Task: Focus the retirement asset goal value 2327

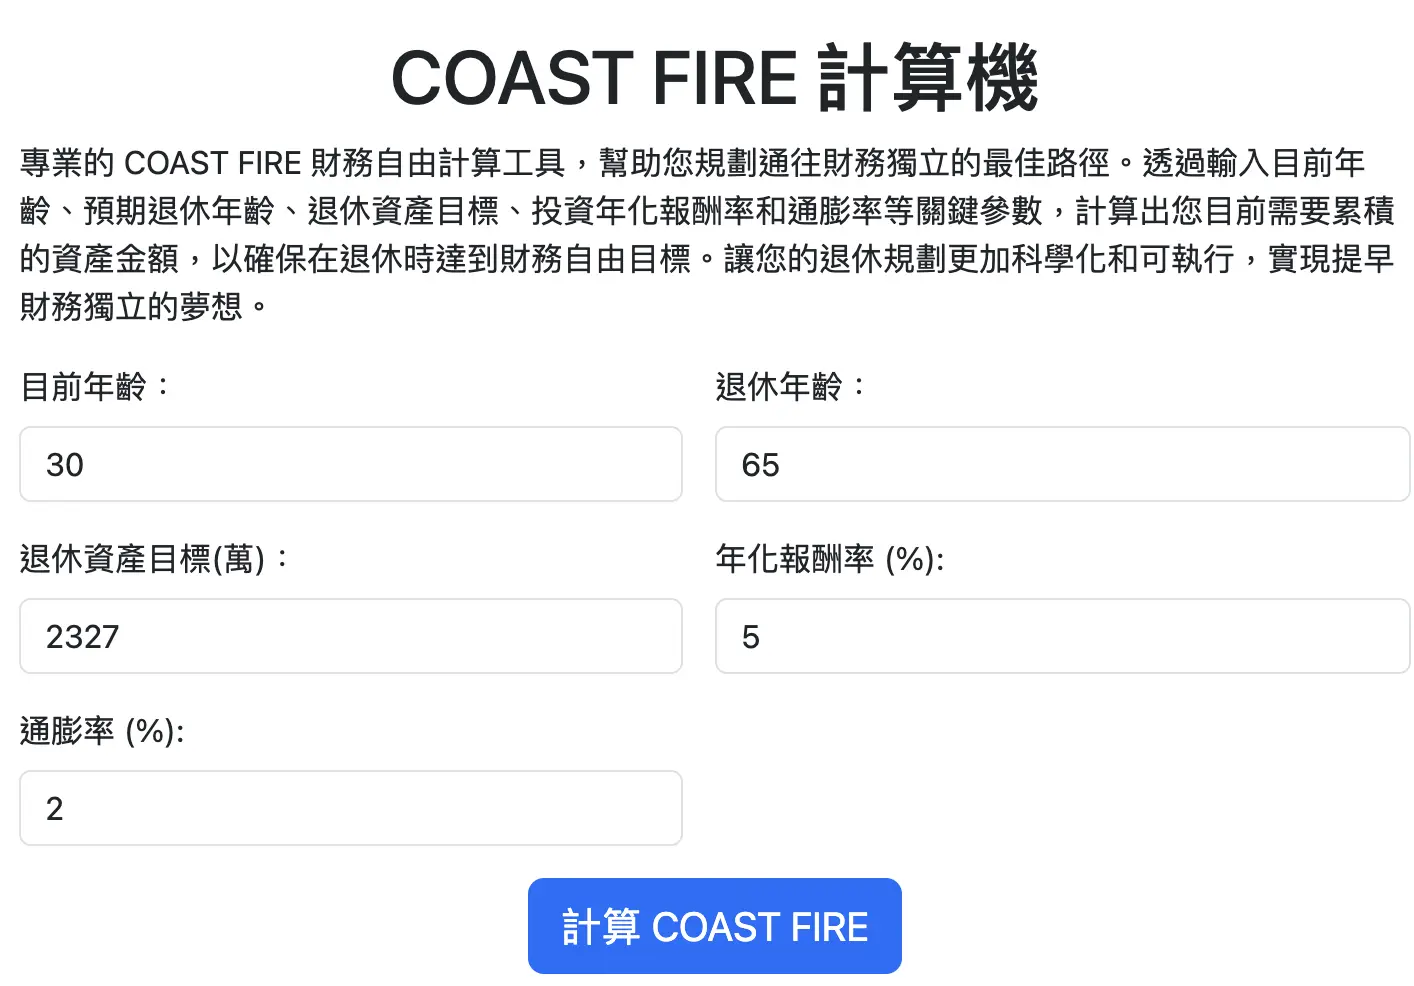Action: pos(350,636)
